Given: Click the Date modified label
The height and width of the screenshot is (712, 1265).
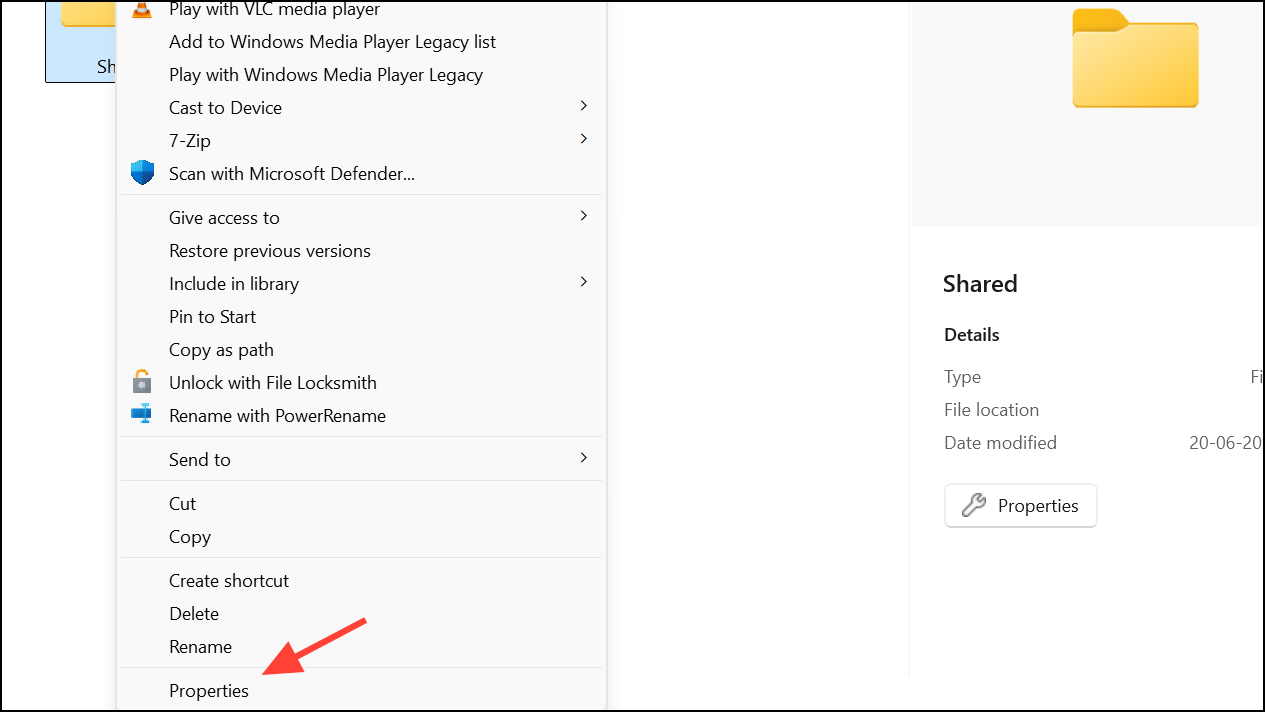Looking at the screenshot, I should (x=1000, y=443).
